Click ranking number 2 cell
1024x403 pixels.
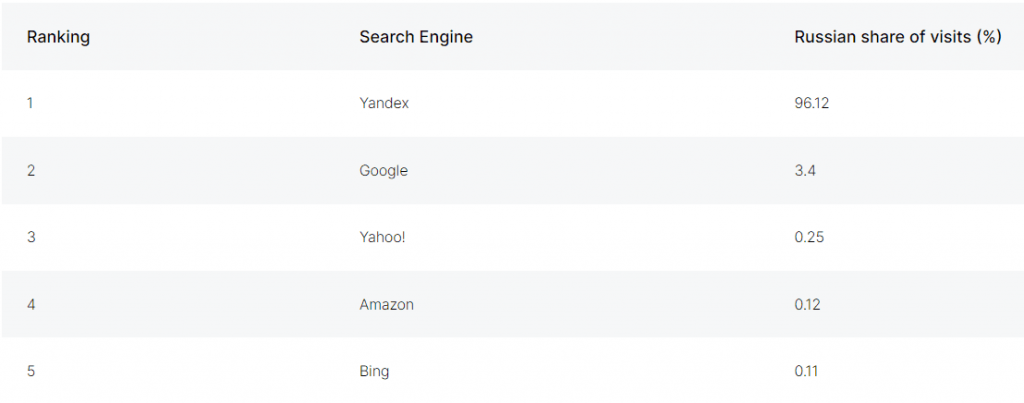31,170
